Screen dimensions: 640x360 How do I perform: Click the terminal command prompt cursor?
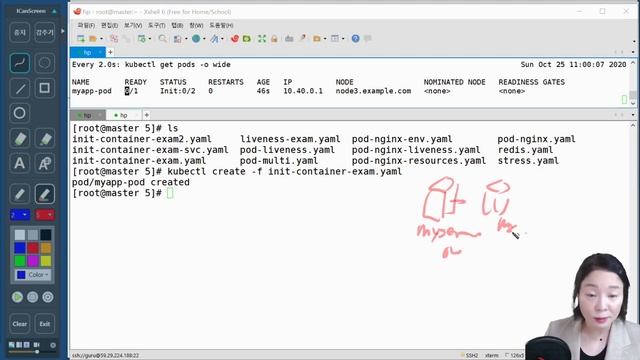pos(170,193)
